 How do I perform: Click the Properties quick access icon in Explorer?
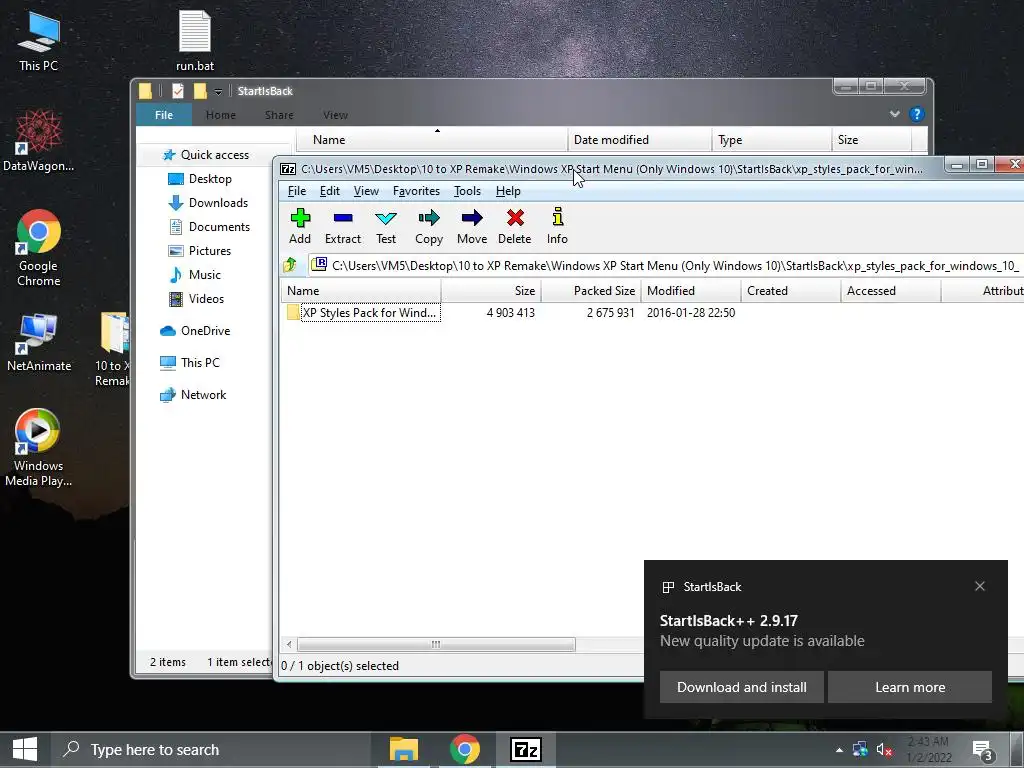178,91
